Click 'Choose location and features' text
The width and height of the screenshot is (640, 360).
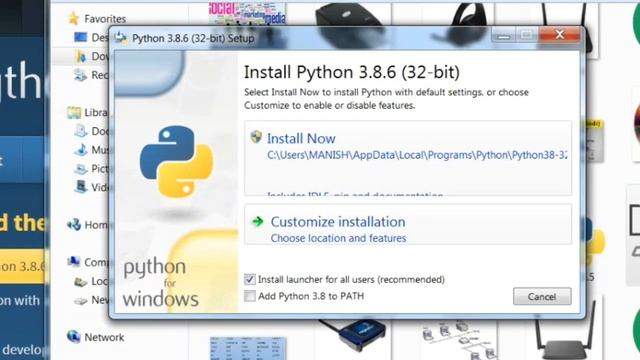coord(338,238)
